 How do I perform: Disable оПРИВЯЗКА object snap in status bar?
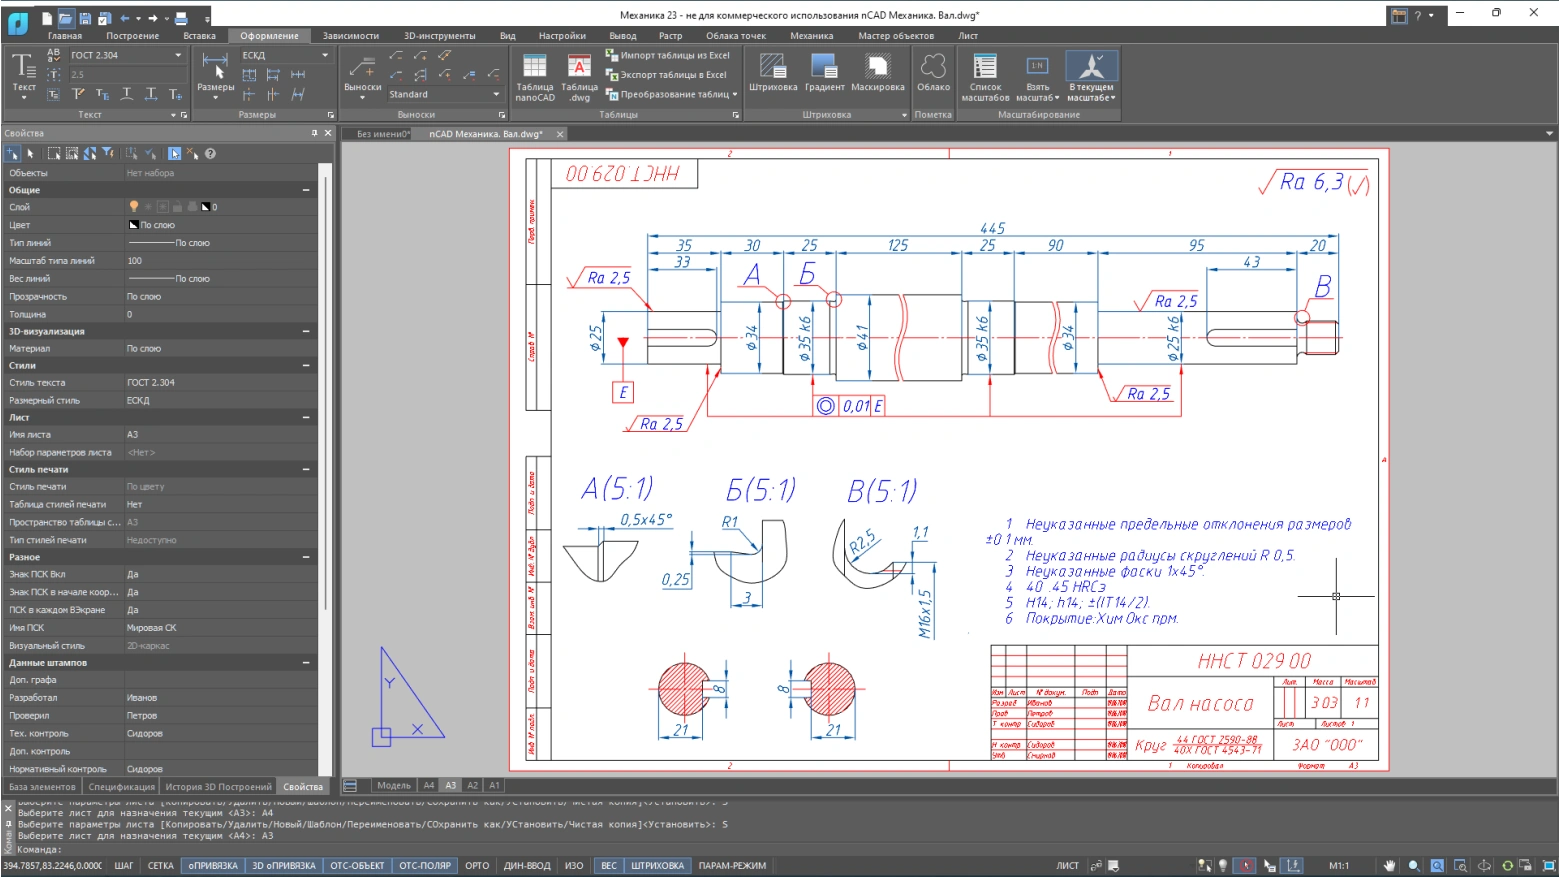tap(213, 866)
